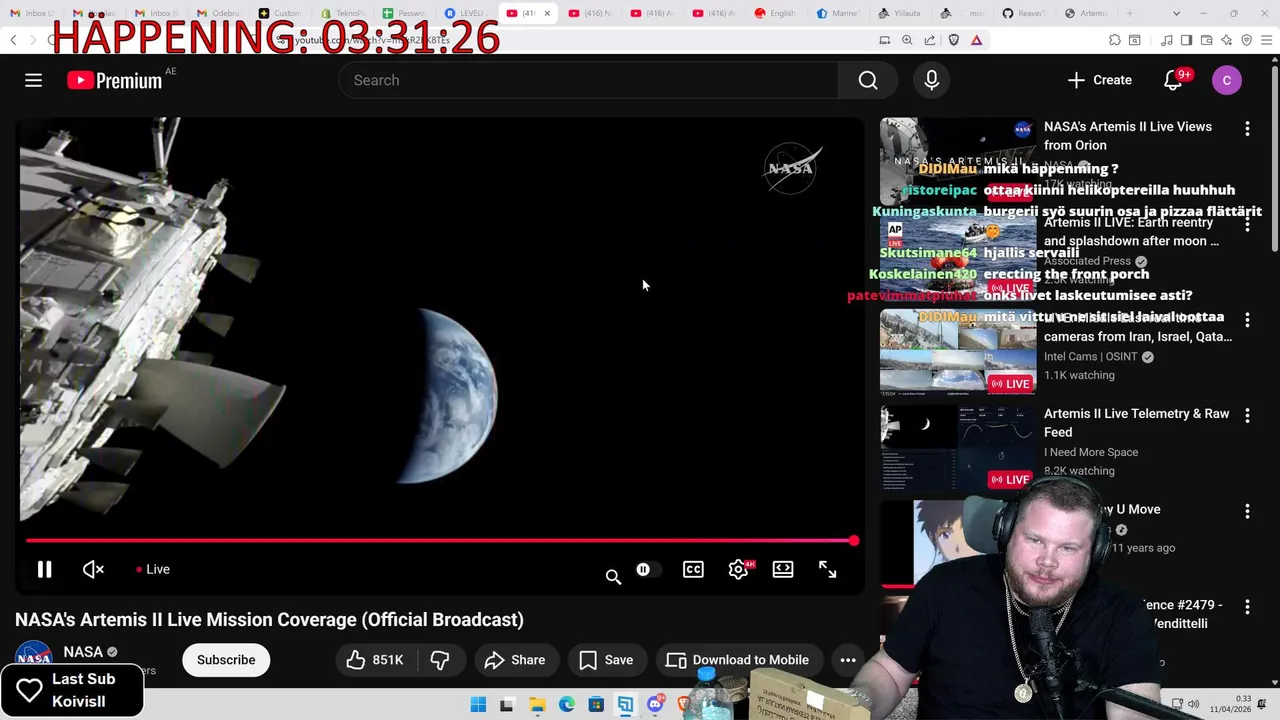
Task: Open Artemis II Live Telemetry & Raw Feed title
Action: tap(1137, 423)
